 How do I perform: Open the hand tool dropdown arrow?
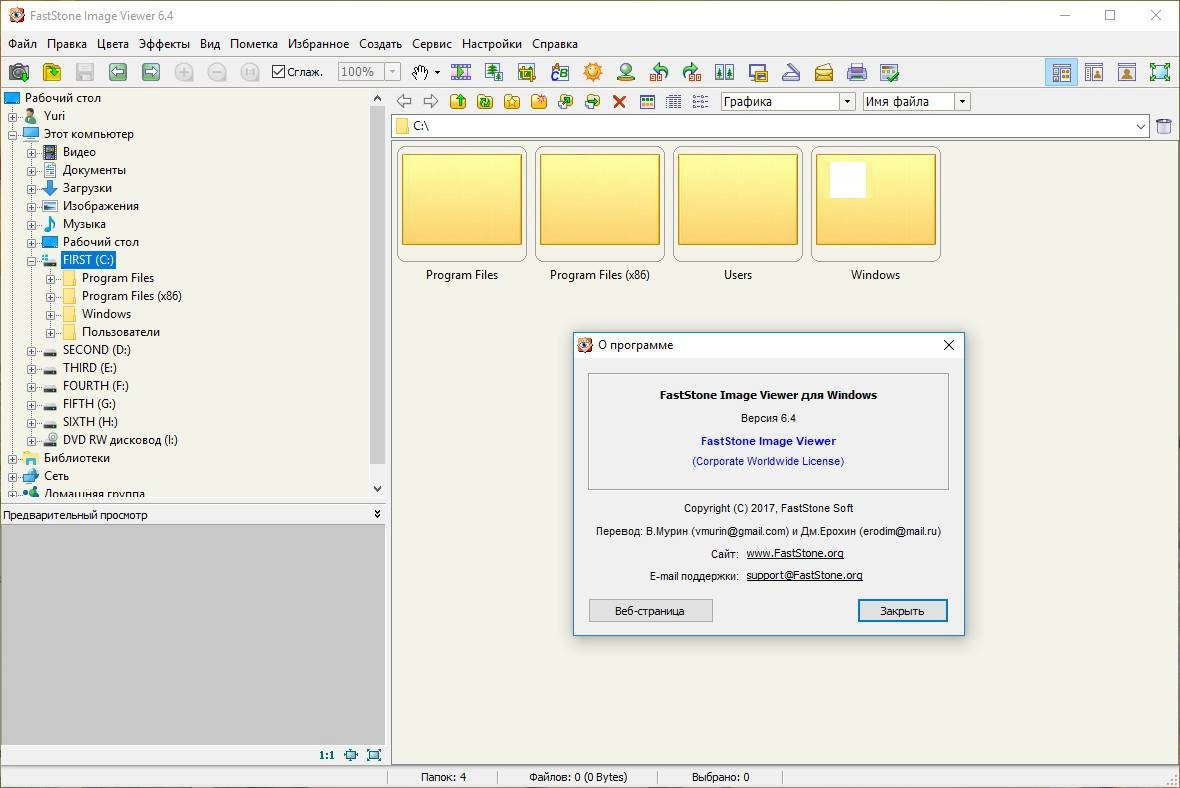(437, 72)
